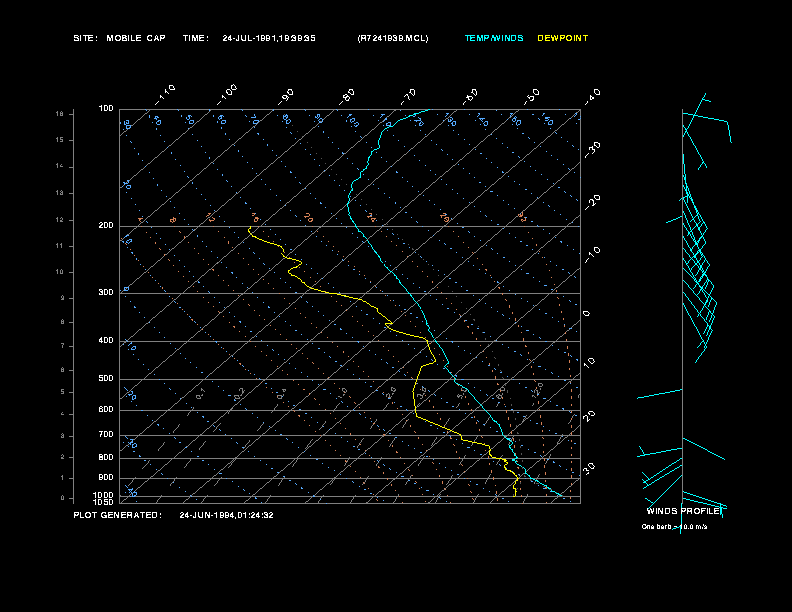792x612 pixels.
Task: Click the yellow DEWPOINT legend label
Action: tap(563, 38)
